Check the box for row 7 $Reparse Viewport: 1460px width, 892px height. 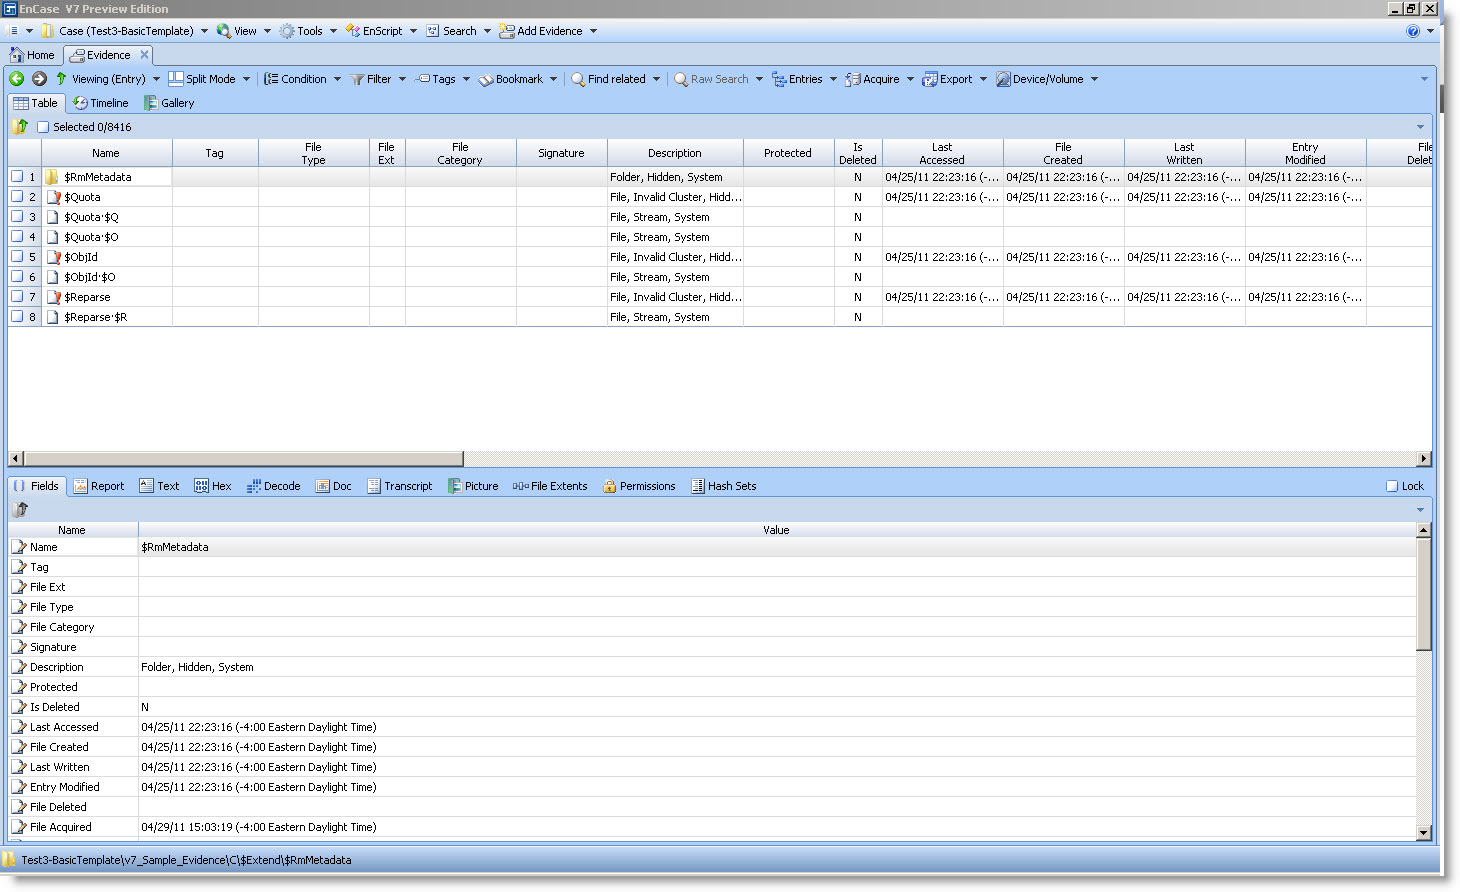[x=17, y=297]
